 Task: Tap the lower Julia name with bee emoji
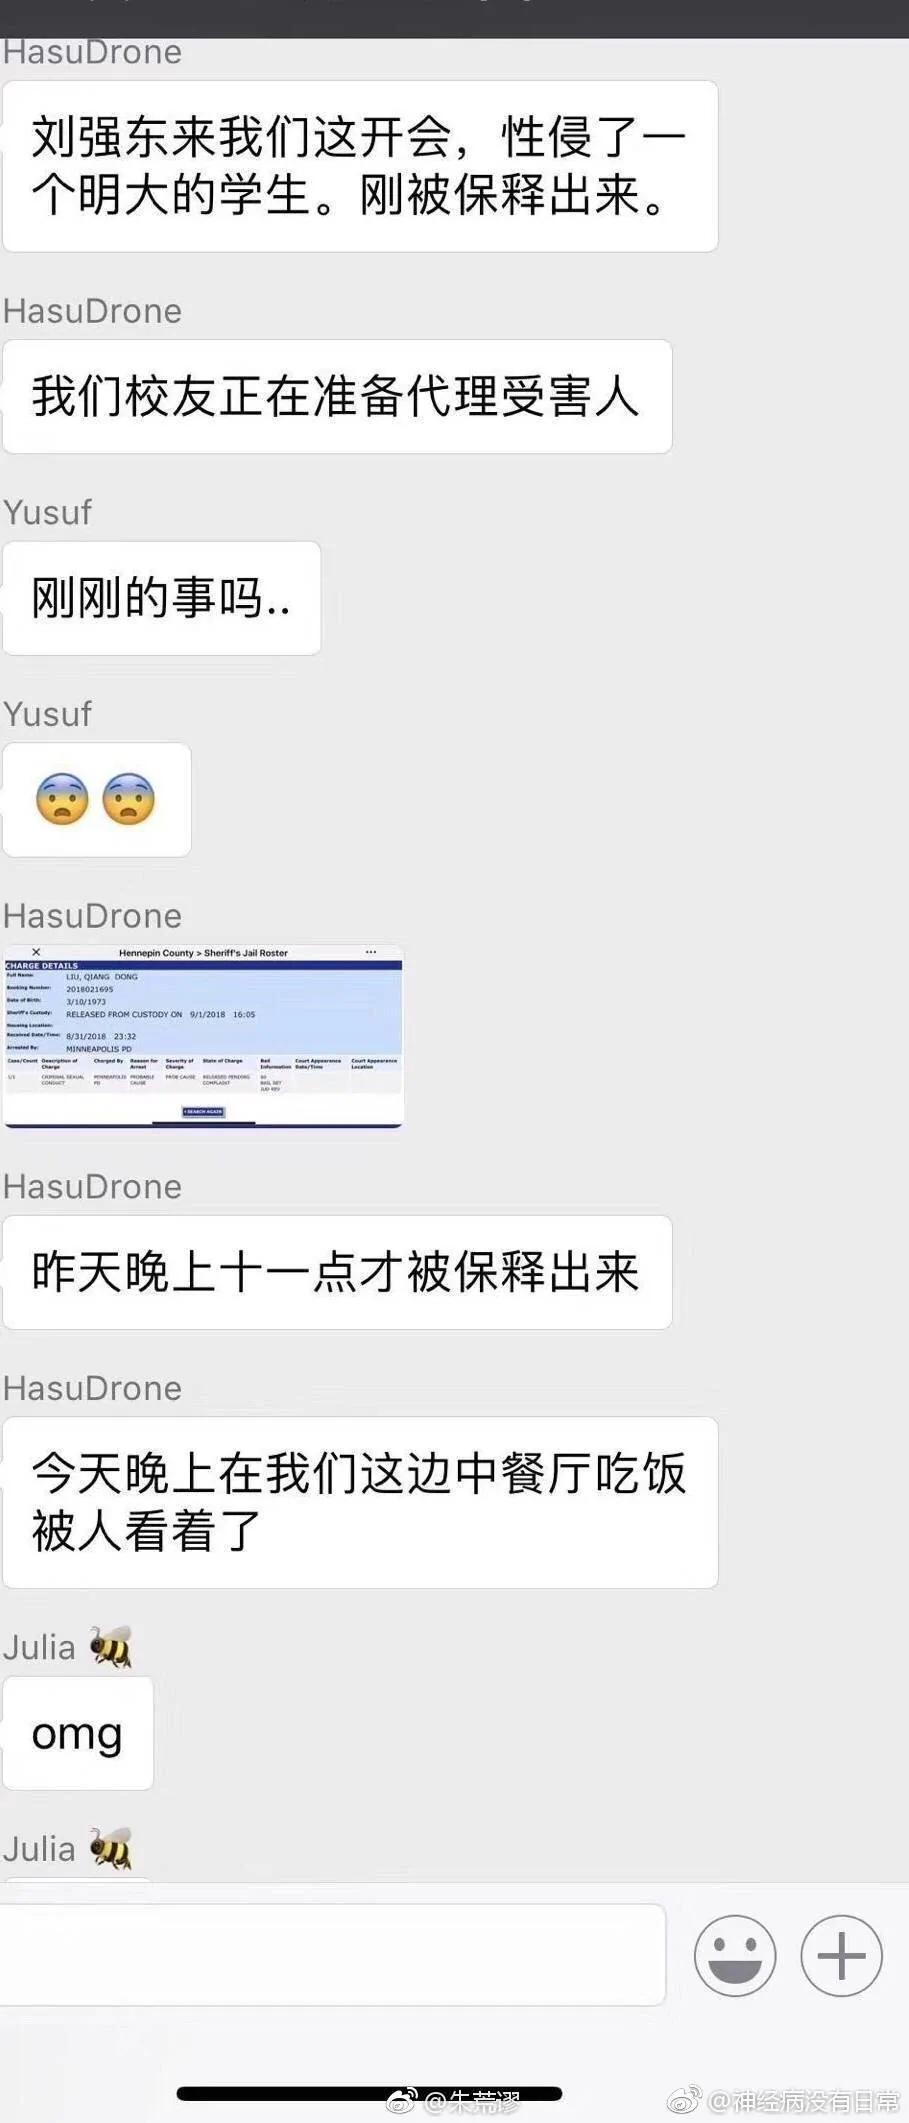coord(68,1849)
